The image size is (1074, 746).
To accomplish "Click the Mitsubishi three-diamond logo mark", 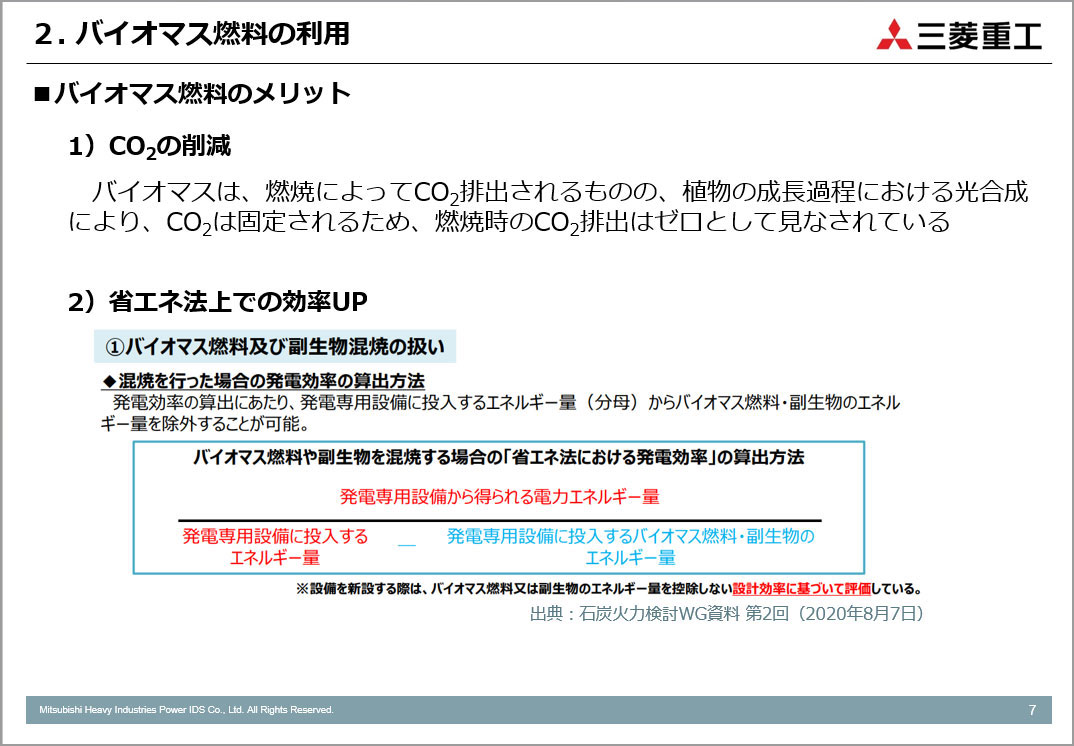I will click(893, 34).
